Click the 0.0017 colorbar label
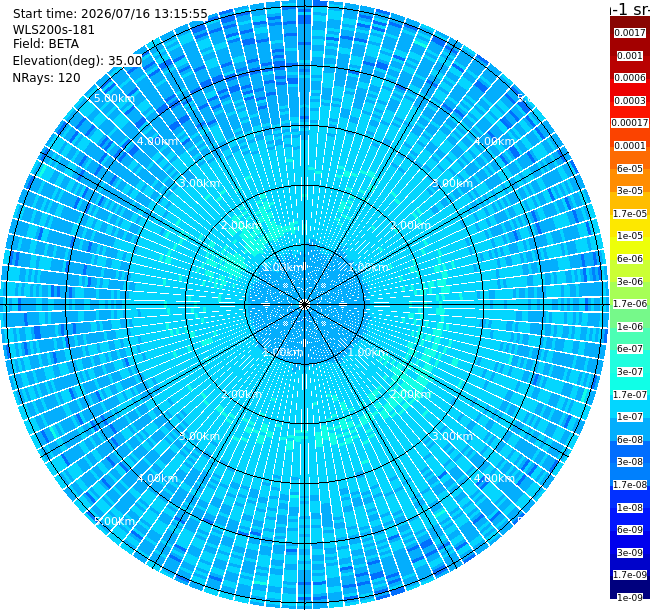The height and width of the screenshot is (610, 650). pos(630,33)
